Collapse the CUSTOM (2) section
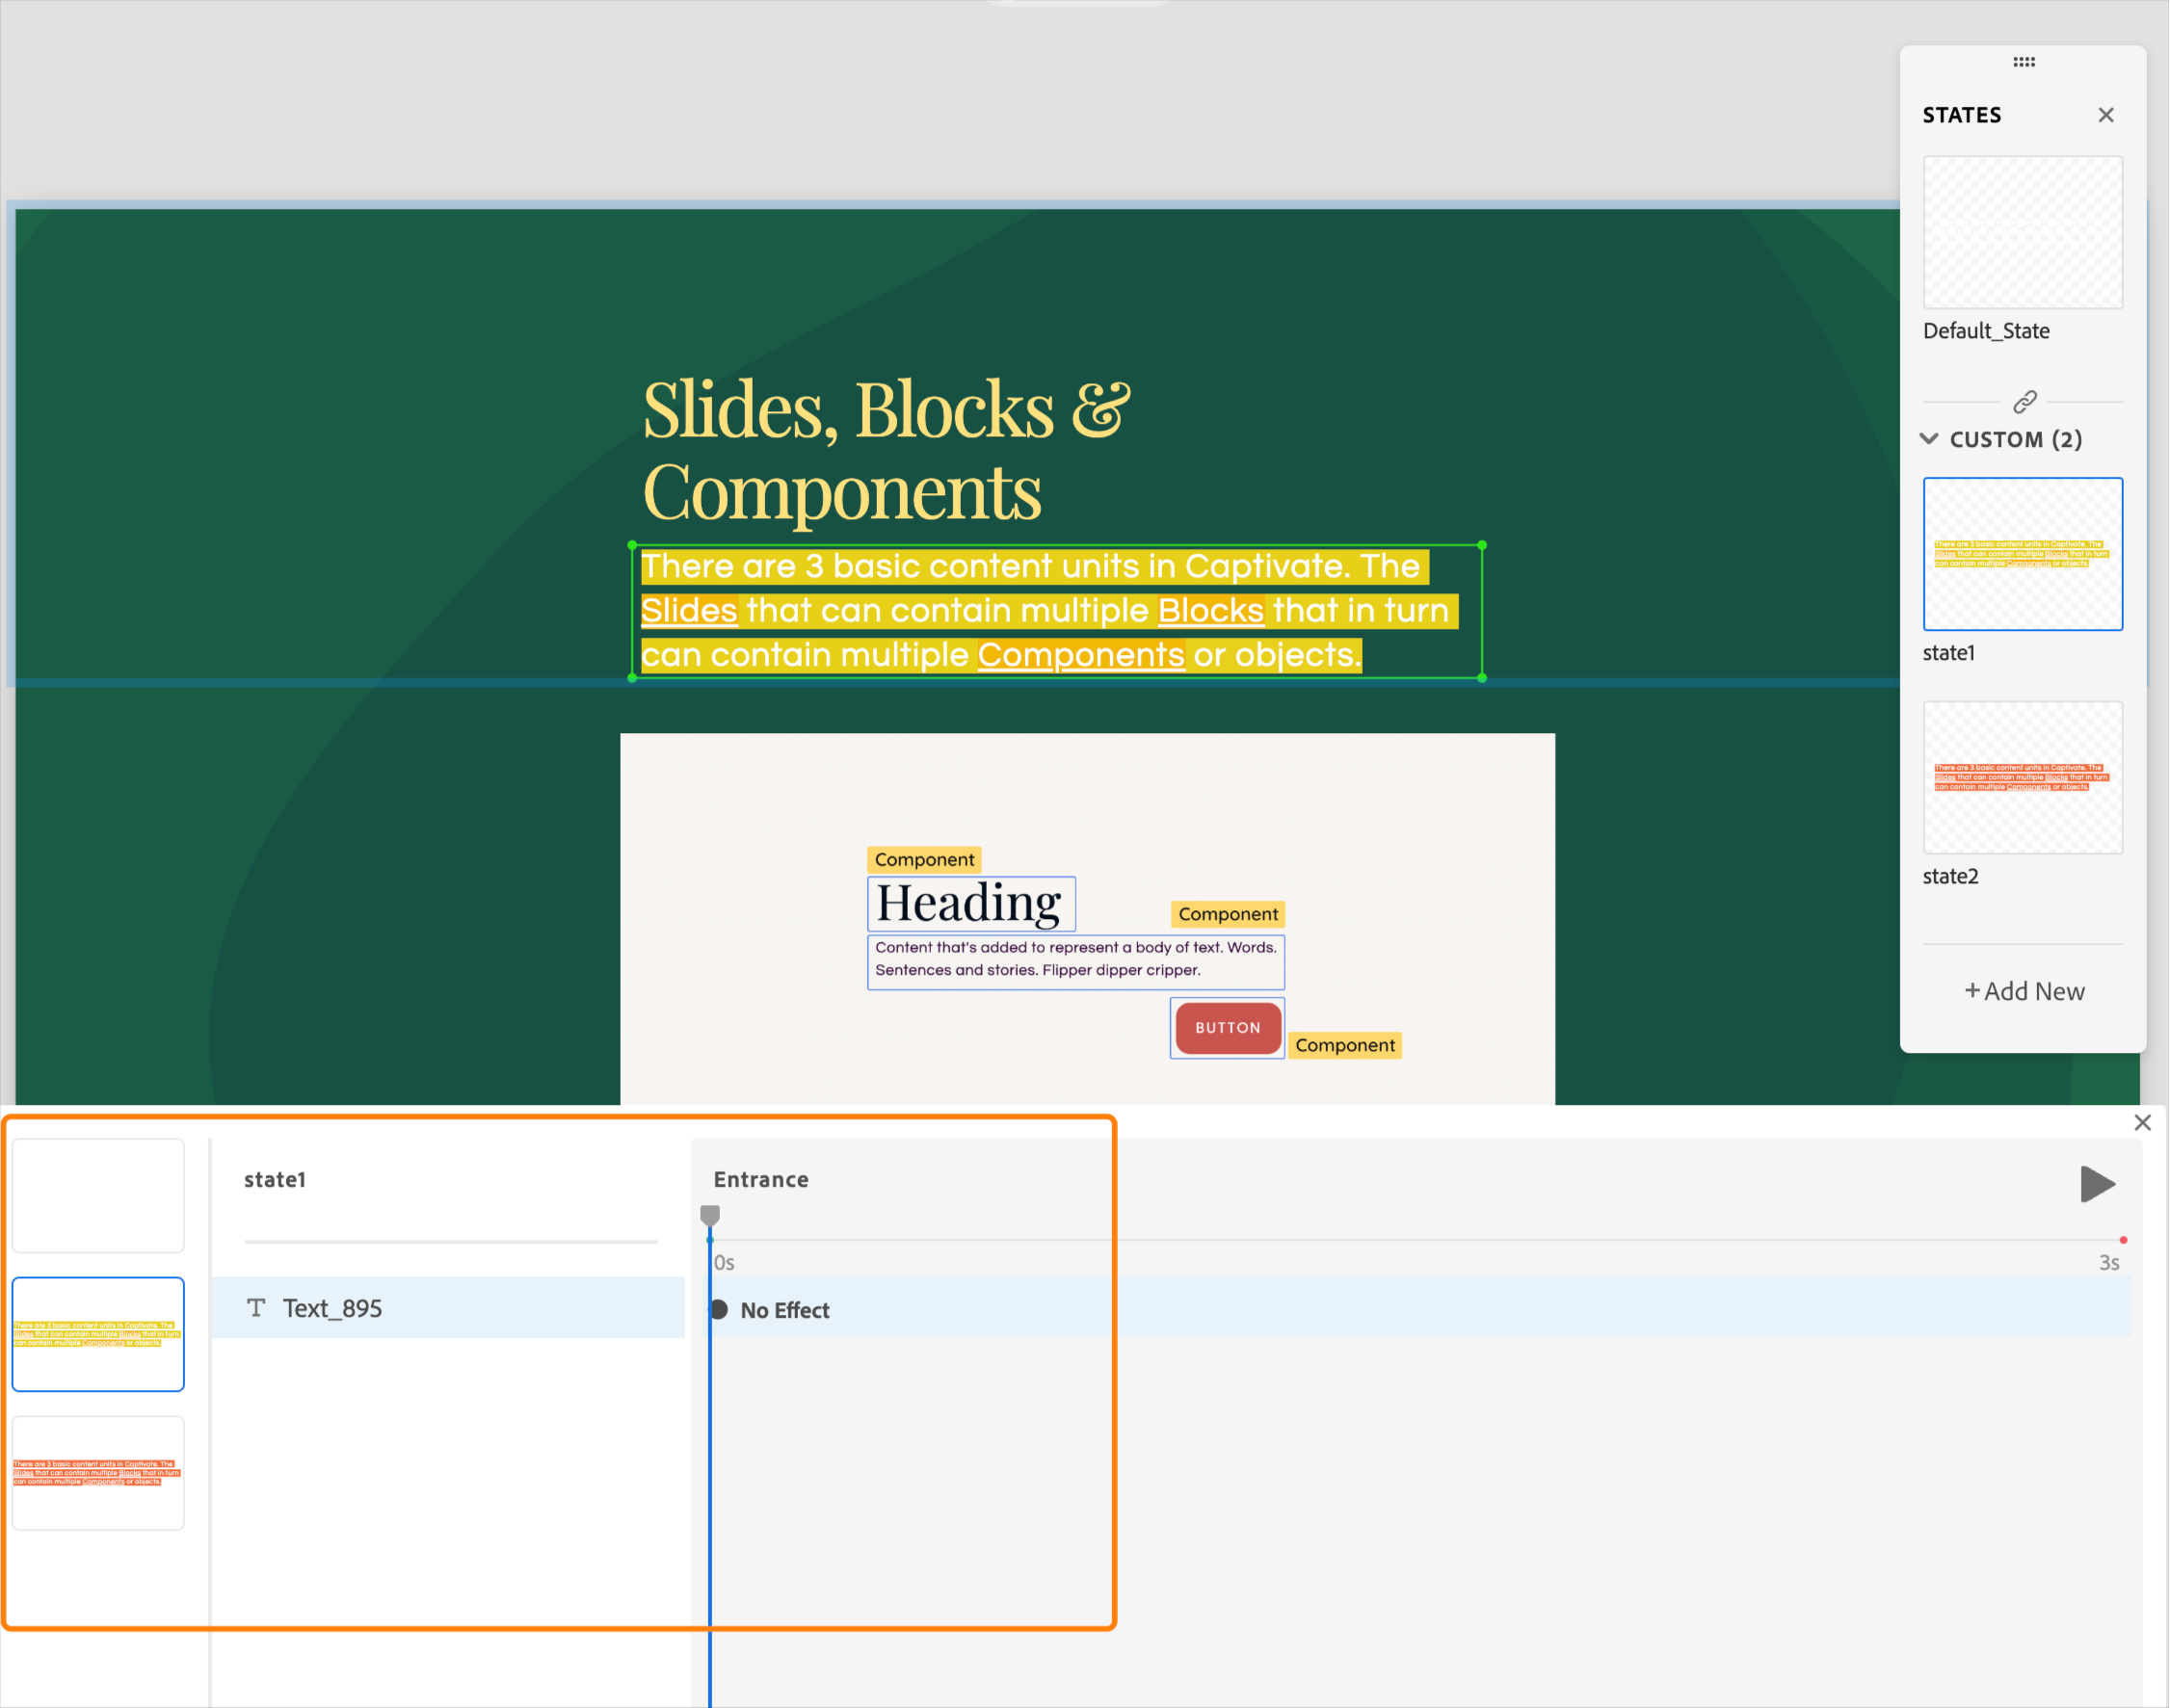 1929,439
